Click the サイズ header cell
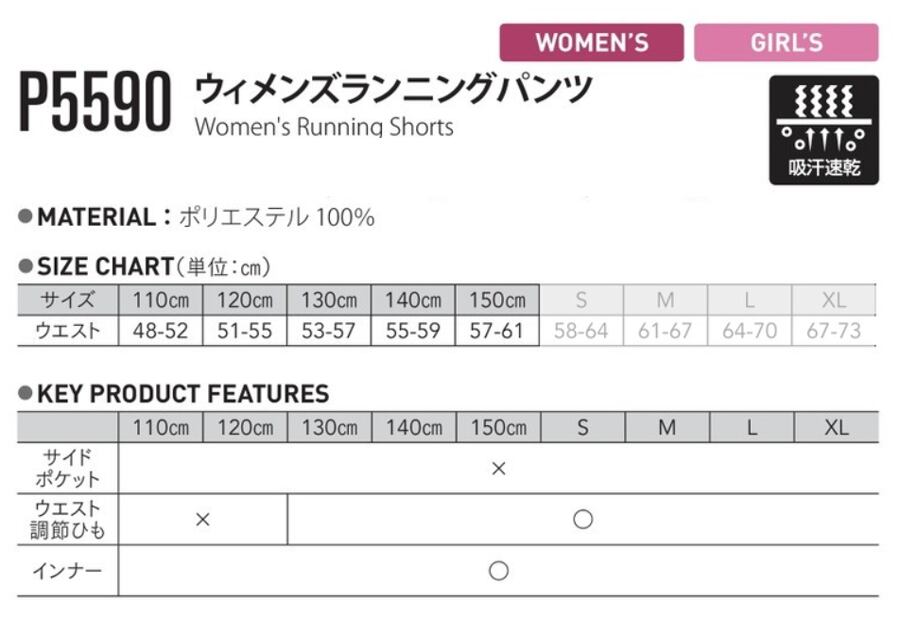 point(67,300)
